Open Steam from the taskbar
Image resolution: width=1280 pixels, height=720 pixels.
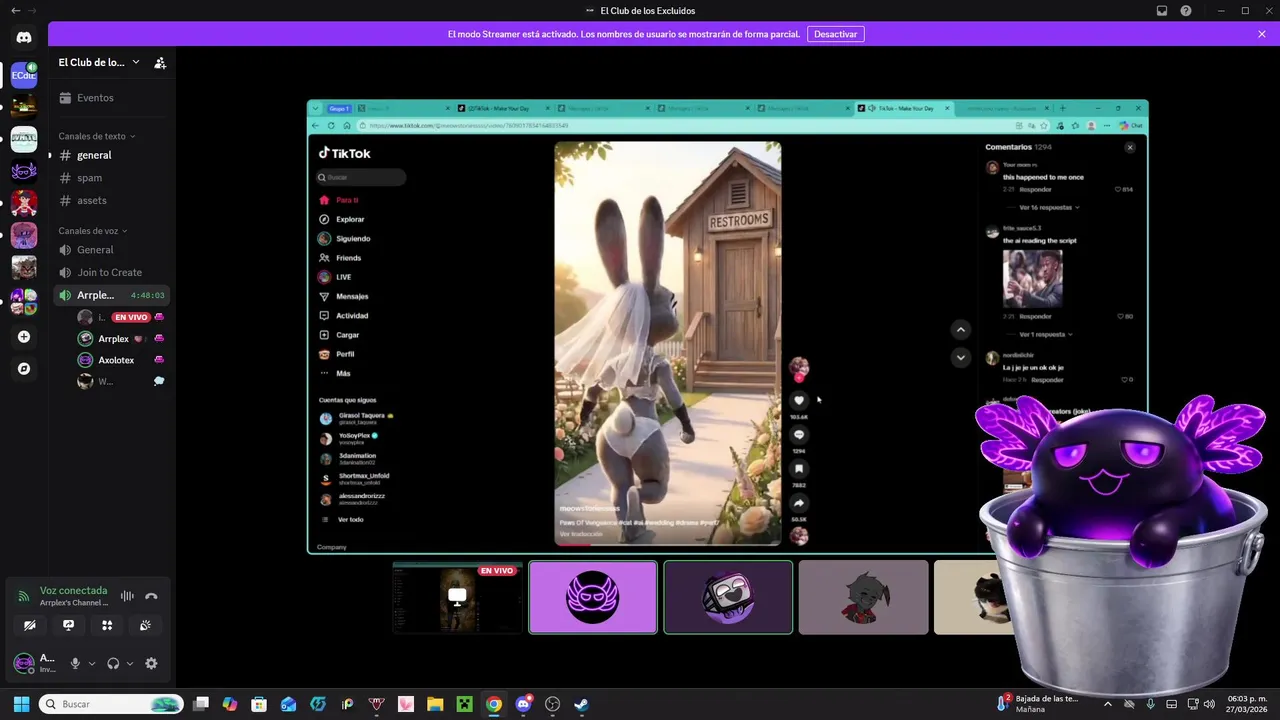click(581, 704)
